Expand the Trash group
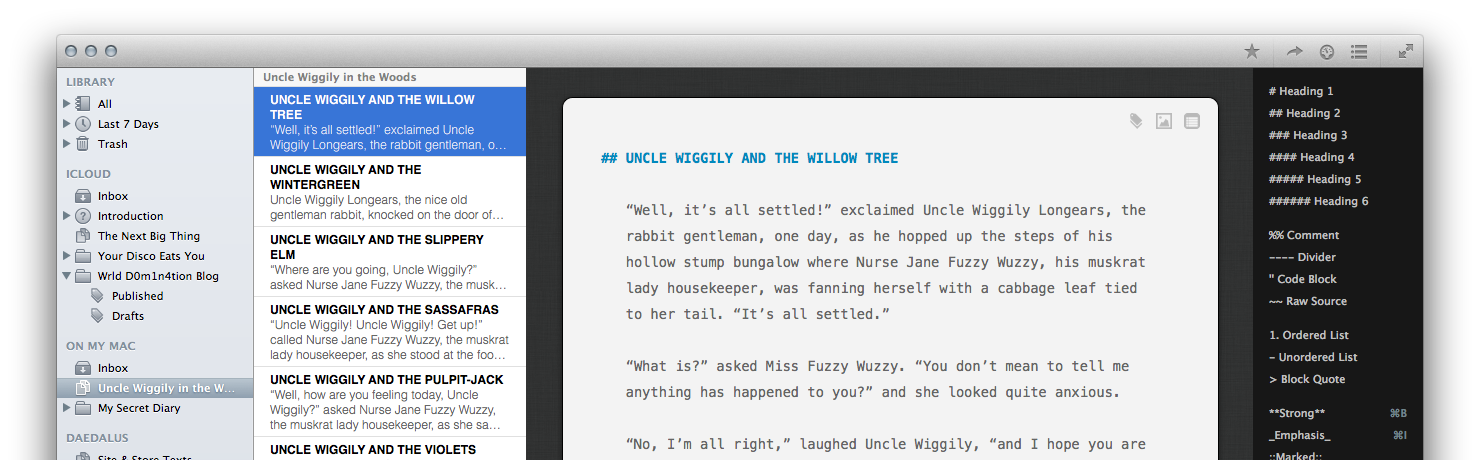 [x=67, y=144]
